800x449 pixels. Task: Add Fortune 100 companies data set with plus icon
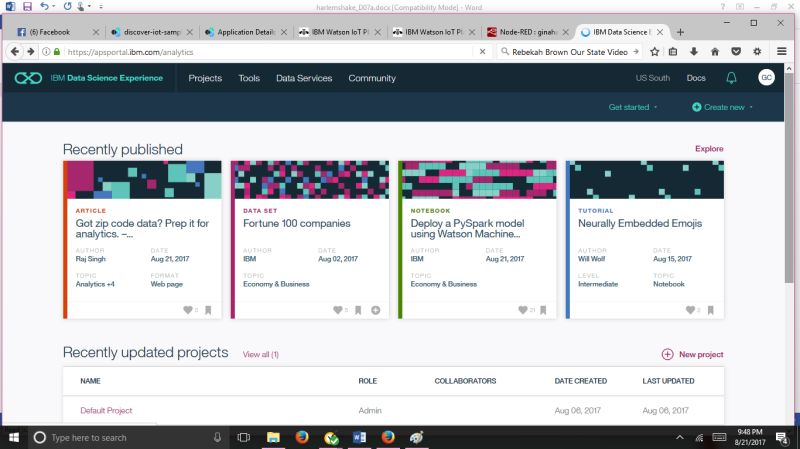376,310
